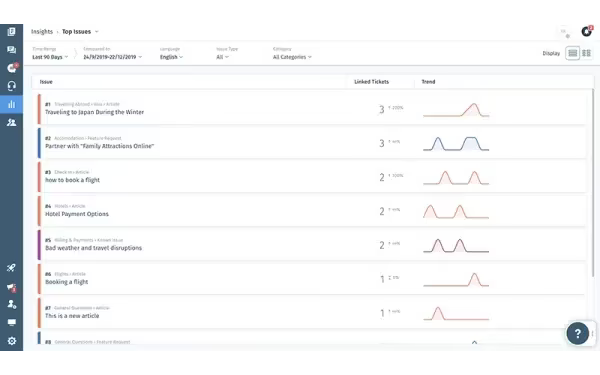Open the chat icon with red notification badge
Image resolution: width=600 pixels, height=375 pixels.
(12, 68)
